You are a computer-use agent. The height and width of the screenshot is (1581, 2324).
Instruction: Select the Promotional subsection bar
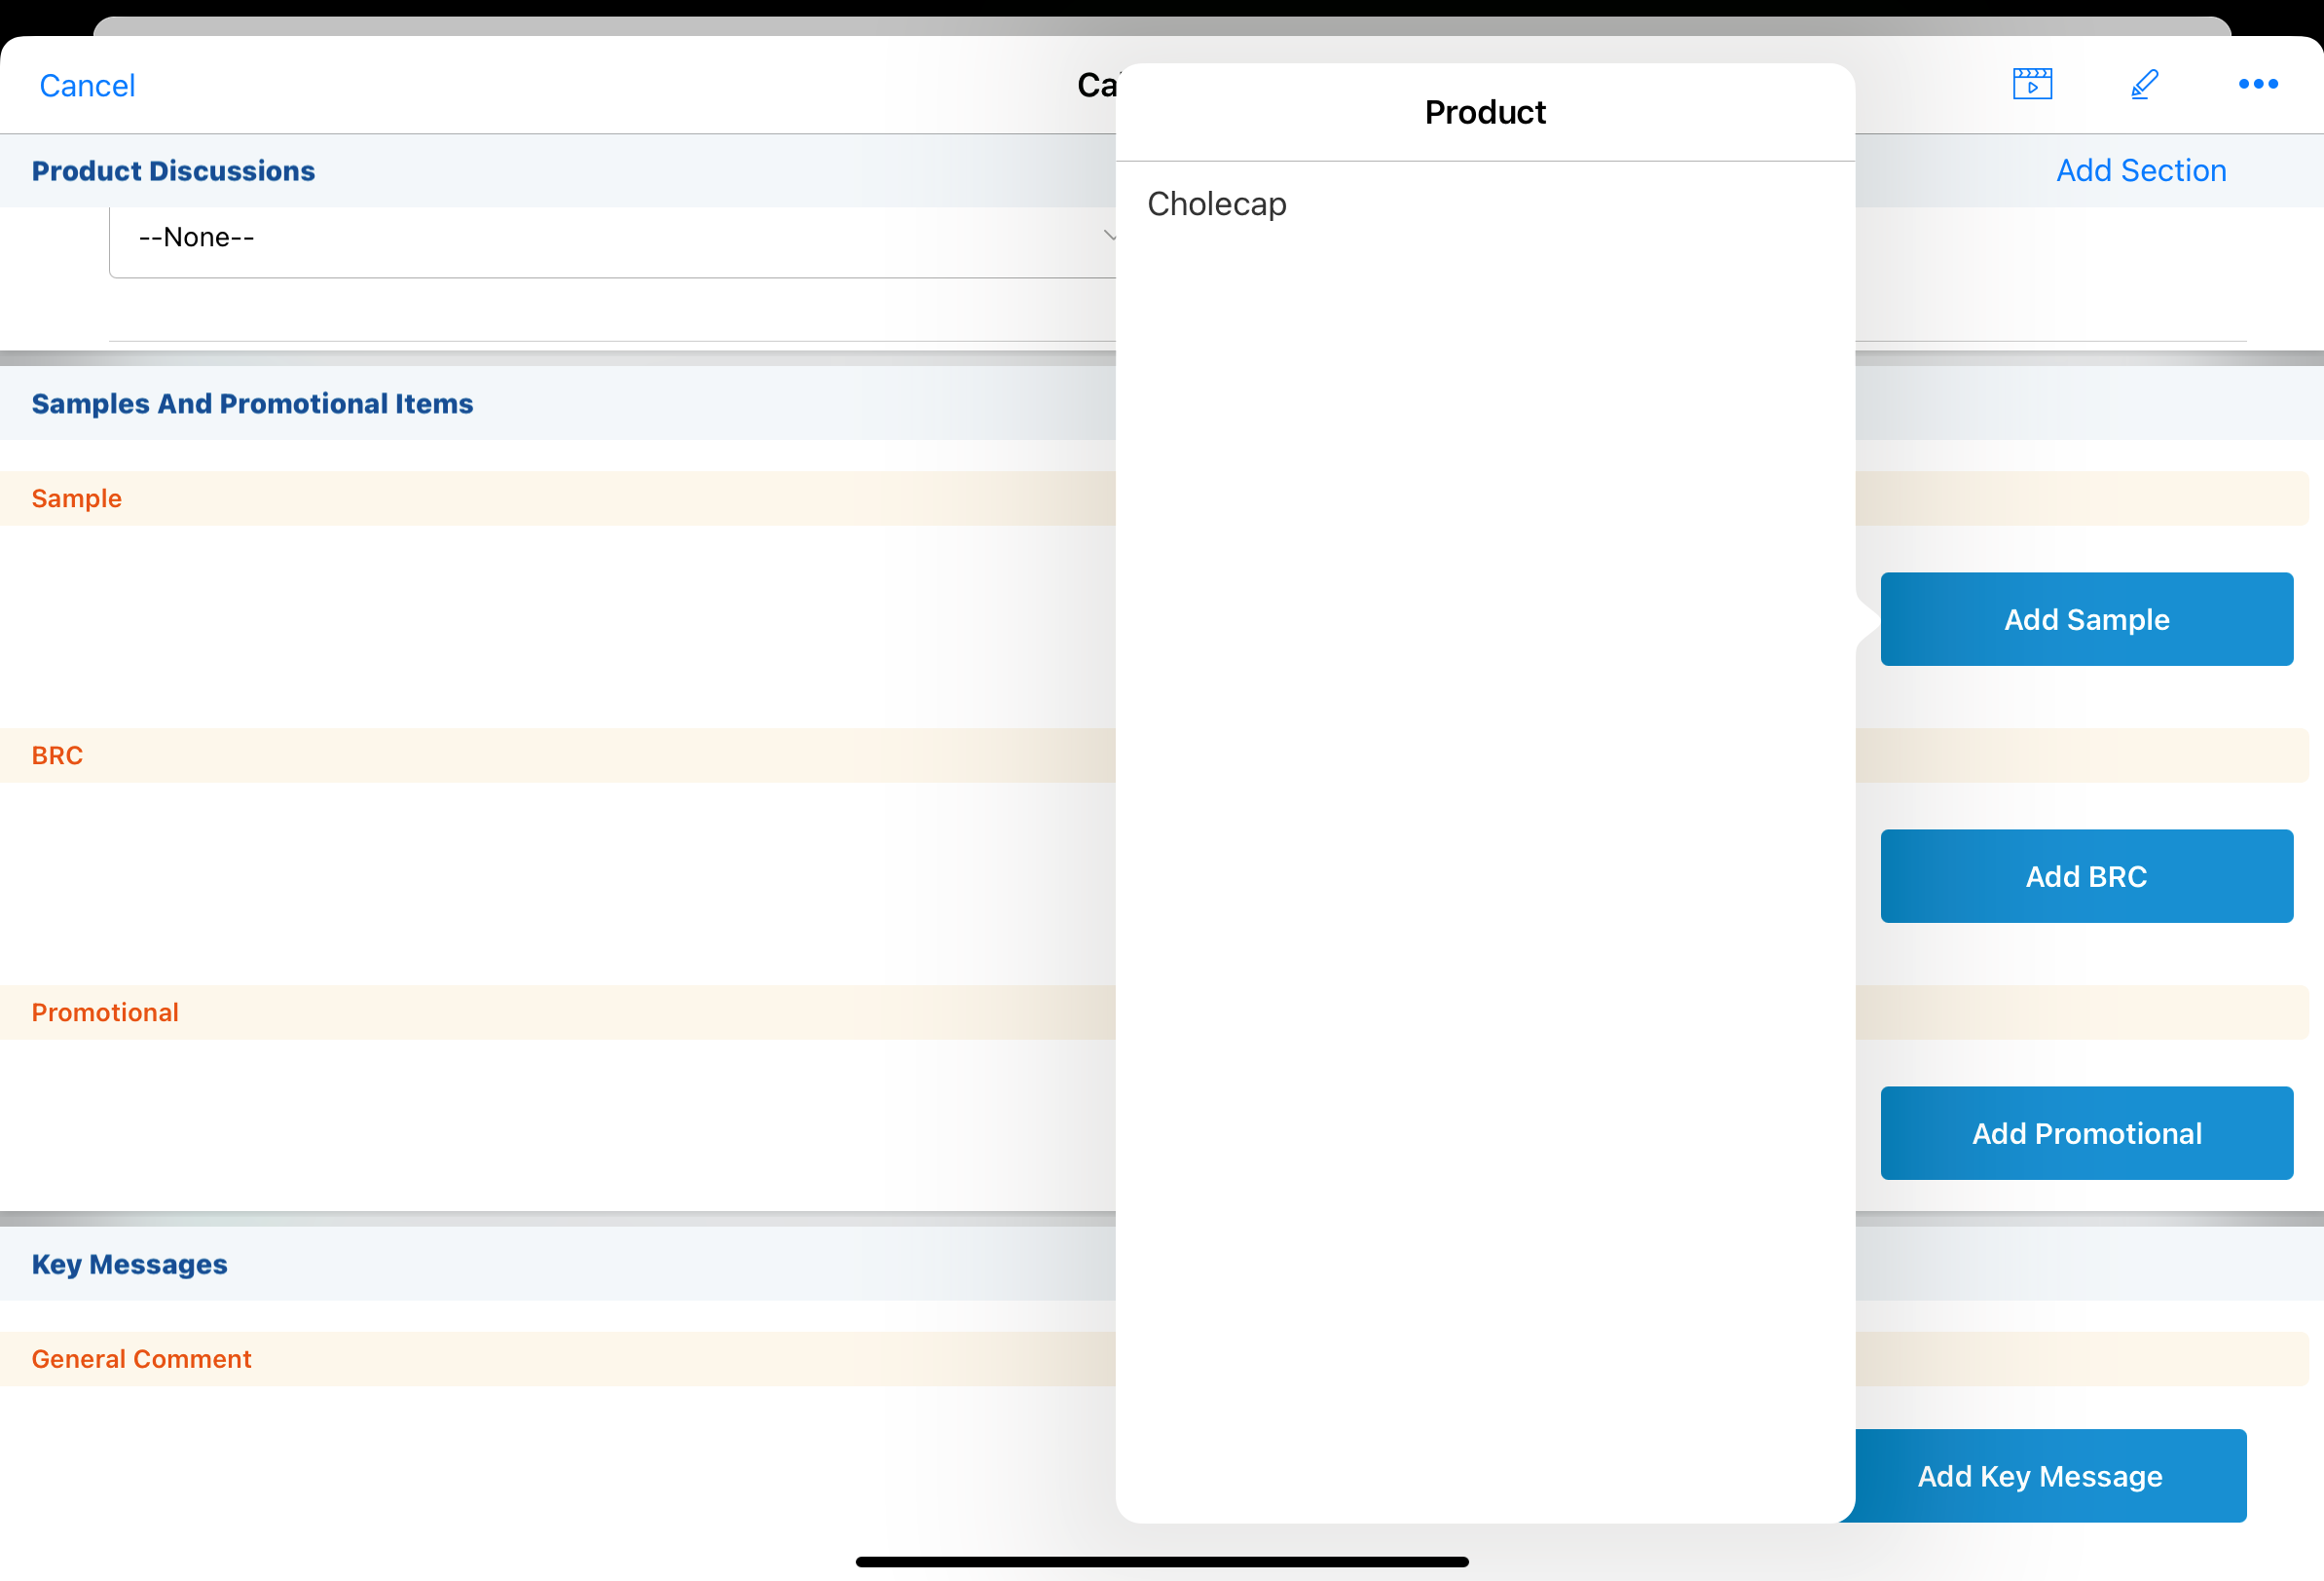tap(105, 1012)
